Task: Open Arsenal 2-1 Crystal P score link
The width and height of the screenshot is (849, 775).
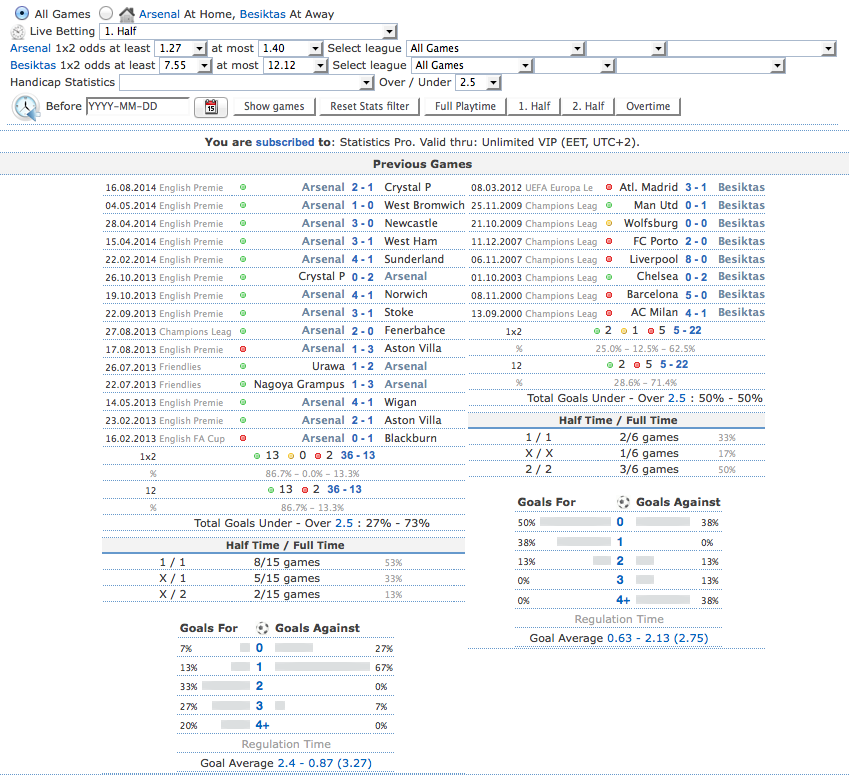Action: 362,187
